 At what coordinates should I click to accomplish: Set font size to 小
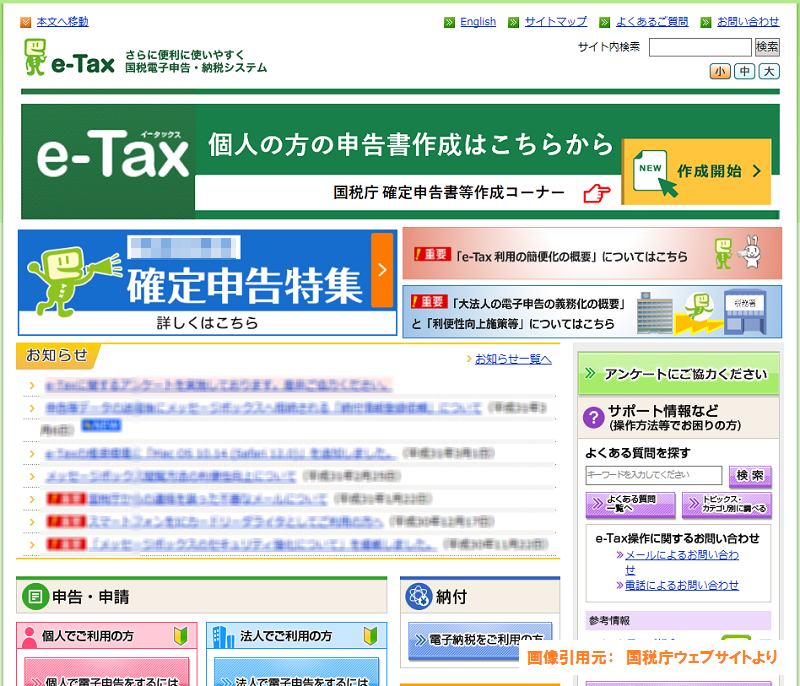coord(720,71)
